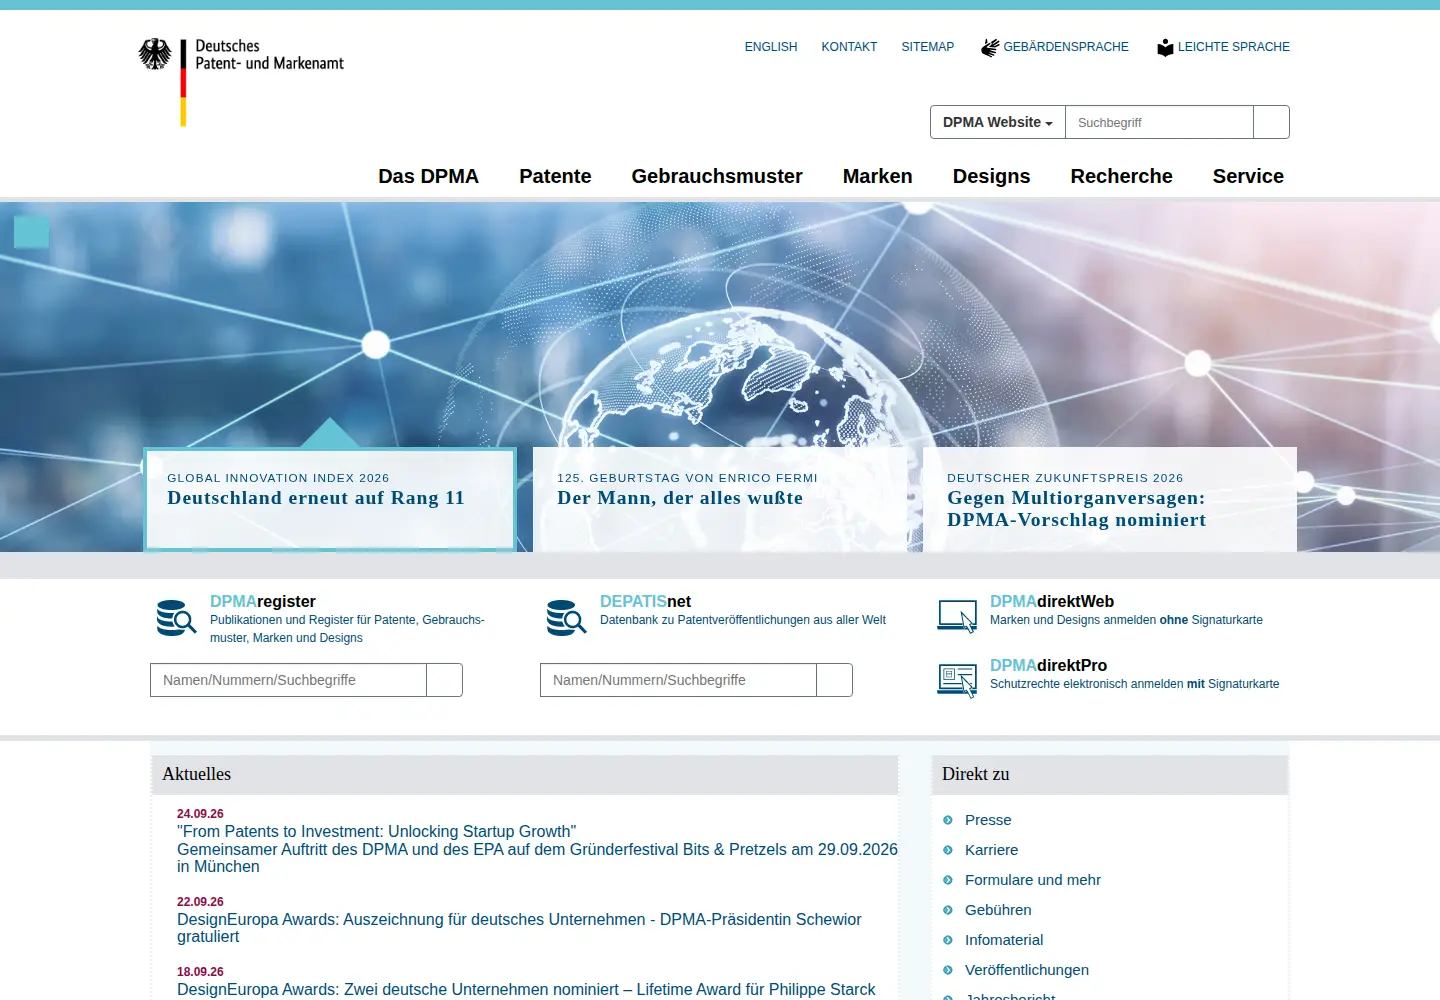Switch the site to English

[x=771, y=47]
